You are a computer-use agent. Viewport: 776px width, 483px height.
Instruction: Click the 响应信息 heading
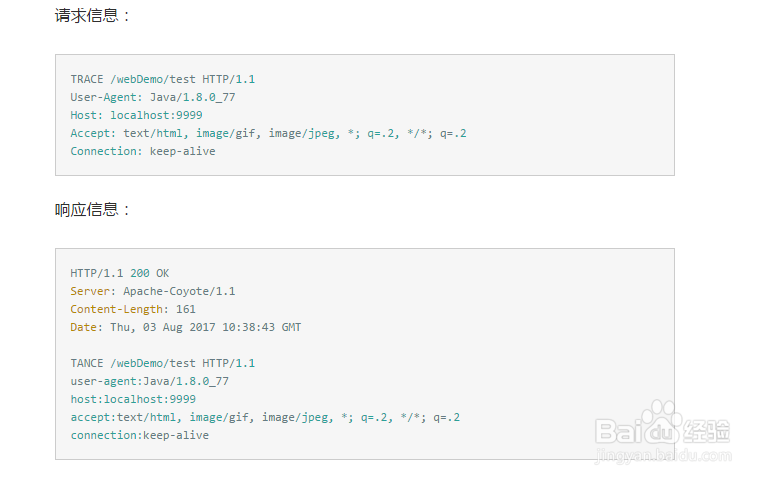[93, 210]
